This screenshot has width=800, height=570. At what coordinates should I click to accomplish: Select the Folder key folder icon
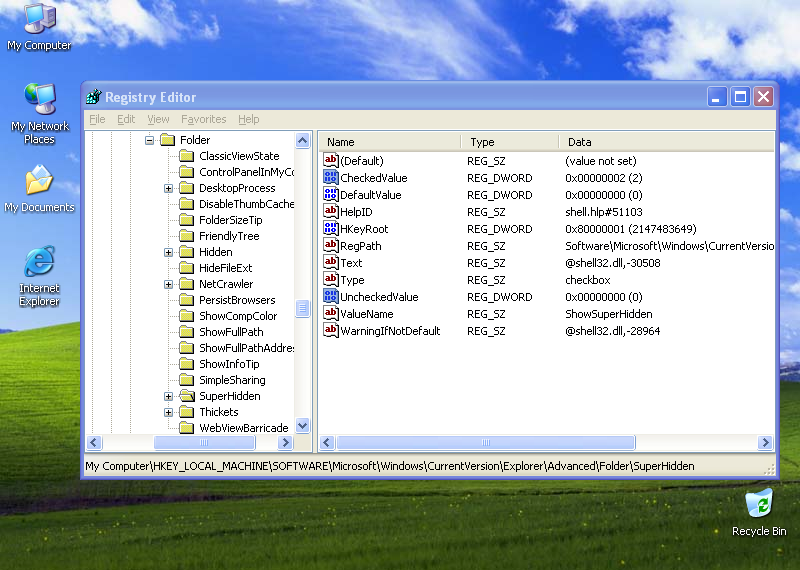pyautogui.click(x=167, y=140)
